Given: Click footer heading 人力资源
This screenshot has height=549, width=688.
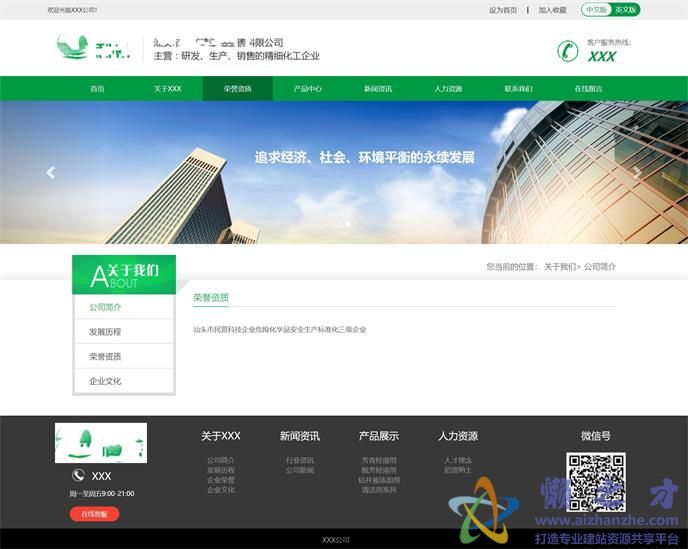Looking at the screenshot, I should point(458,436).
